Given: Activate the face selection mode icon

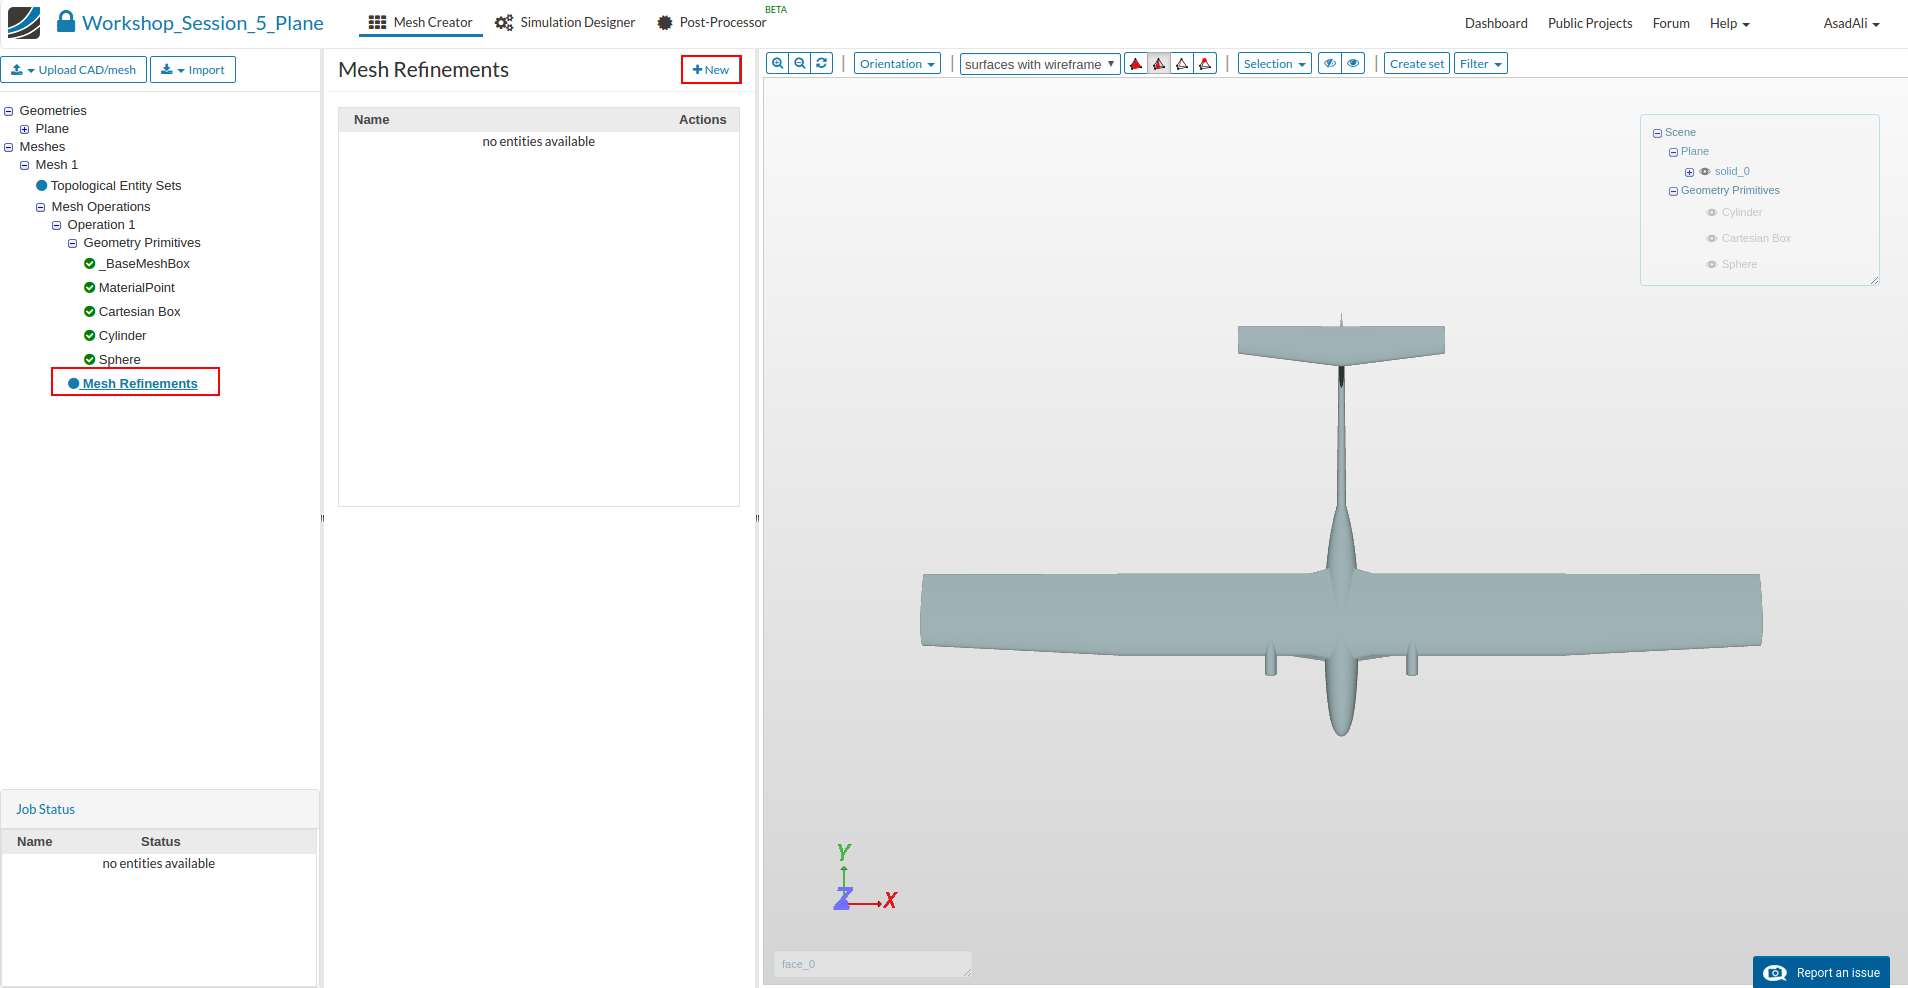Looking at the screenshot, I should 1159,64.
